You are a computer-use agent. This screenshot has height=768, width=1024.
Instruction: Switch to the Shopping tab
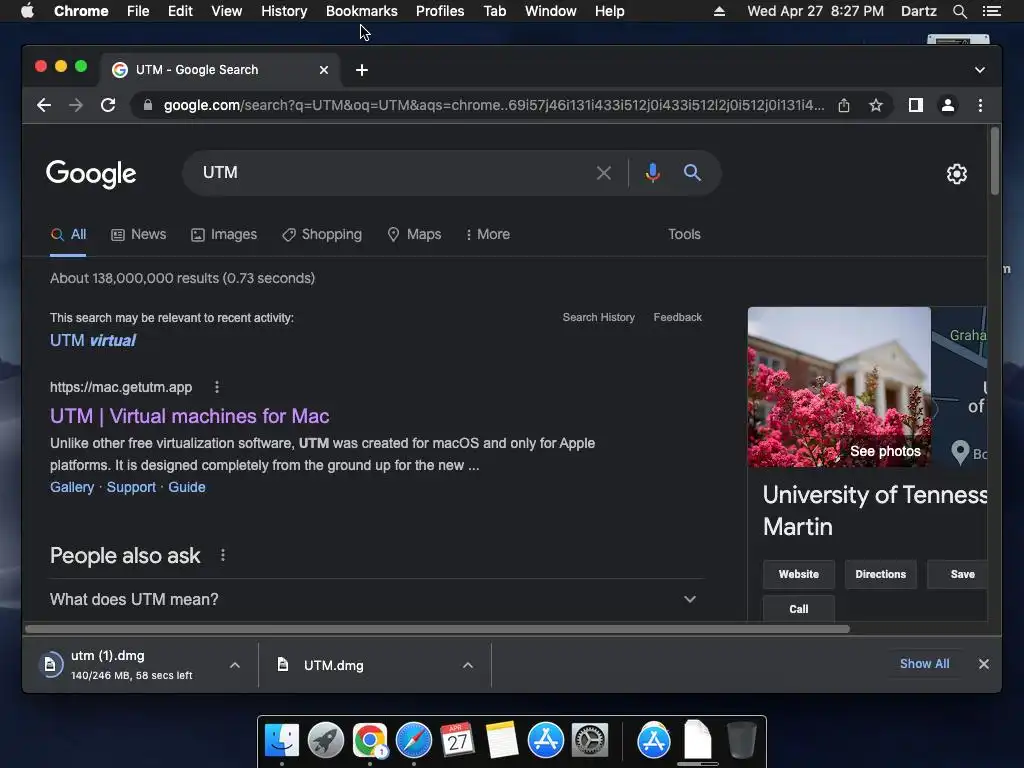pyautogui.click(x=322, y=234)
